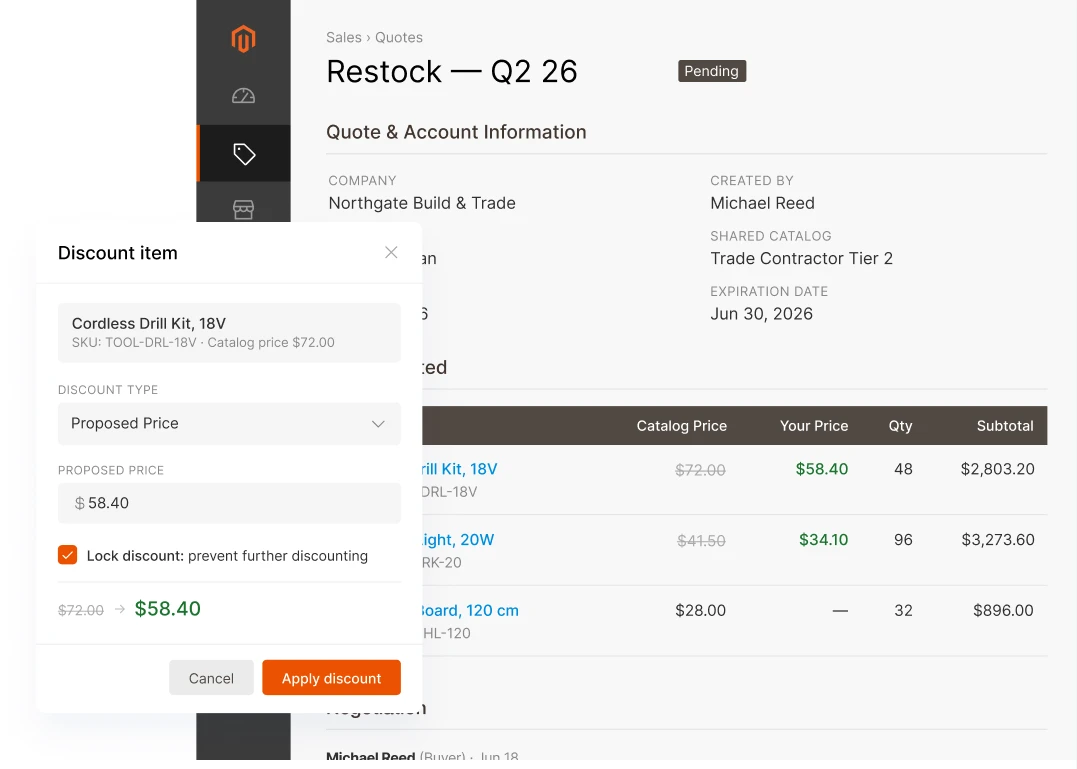Click the Cancel button

[x=211, y=678]
